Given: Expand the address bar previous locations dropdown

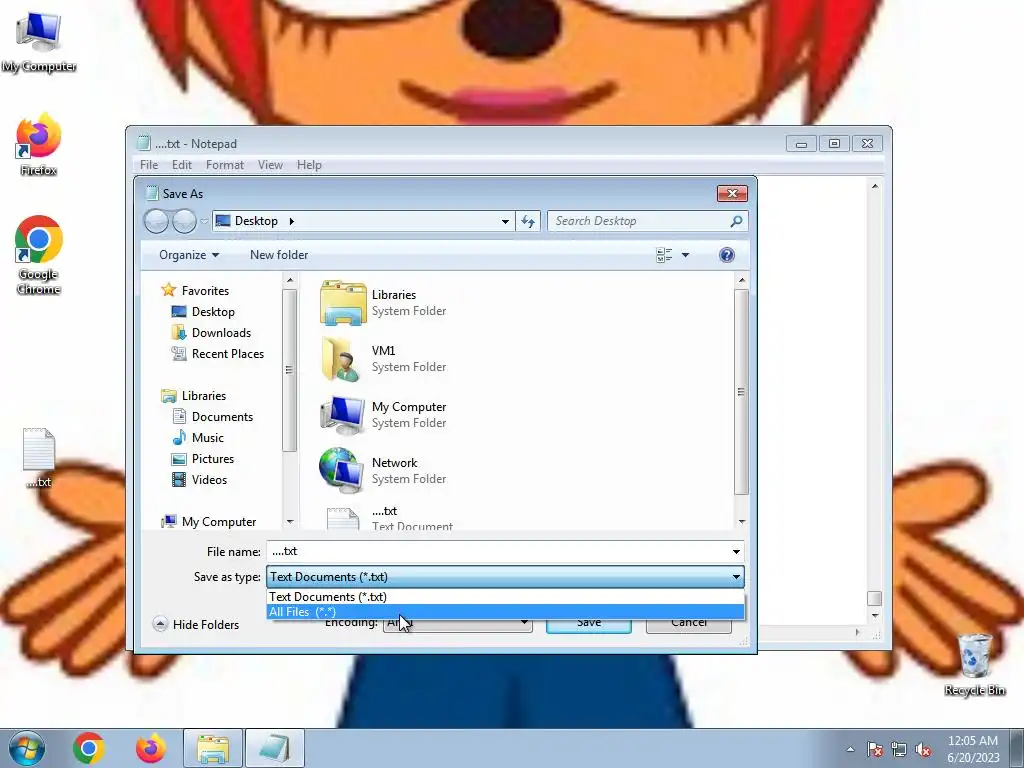Looking at the screenshot, I should tap(505, 221).
